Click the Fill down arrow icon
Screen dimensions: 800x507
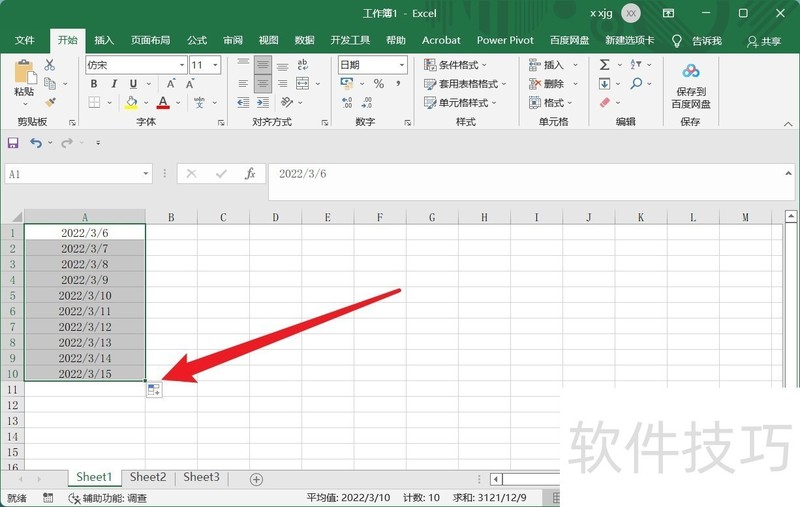pyautogui.click(x=605, y=84)
